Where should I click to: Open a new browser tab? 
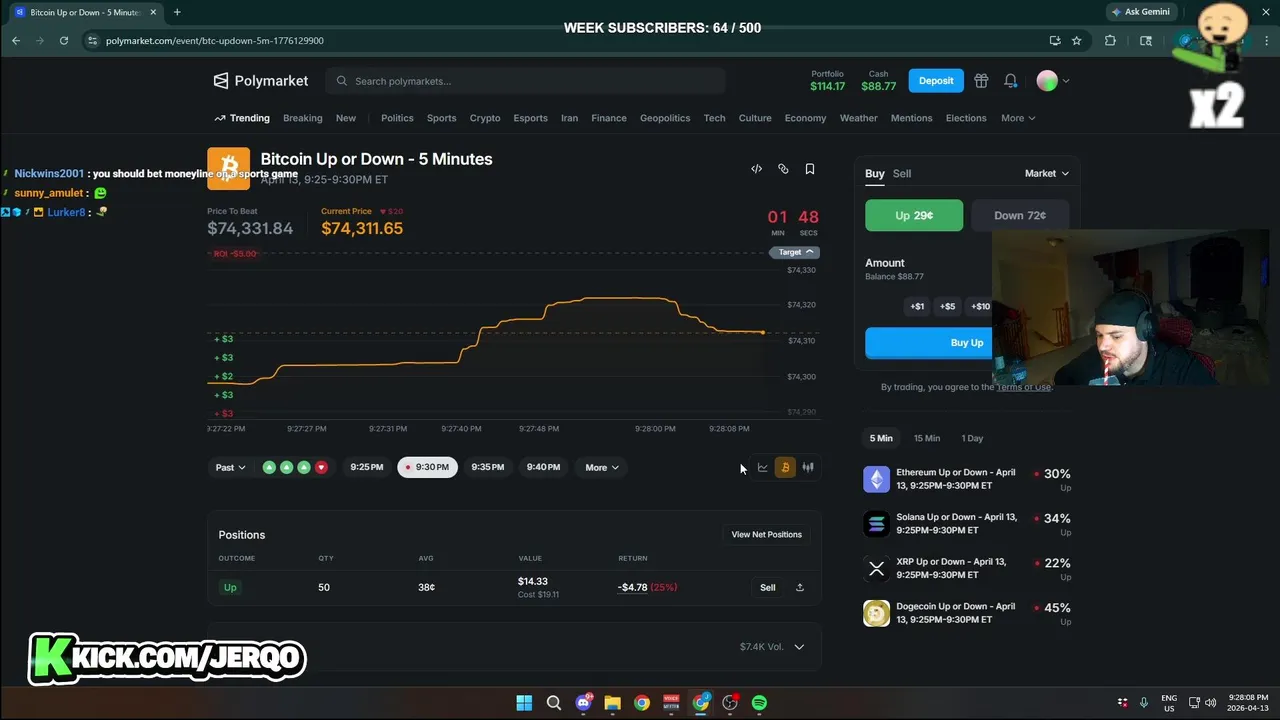click(x=177, y=12)
